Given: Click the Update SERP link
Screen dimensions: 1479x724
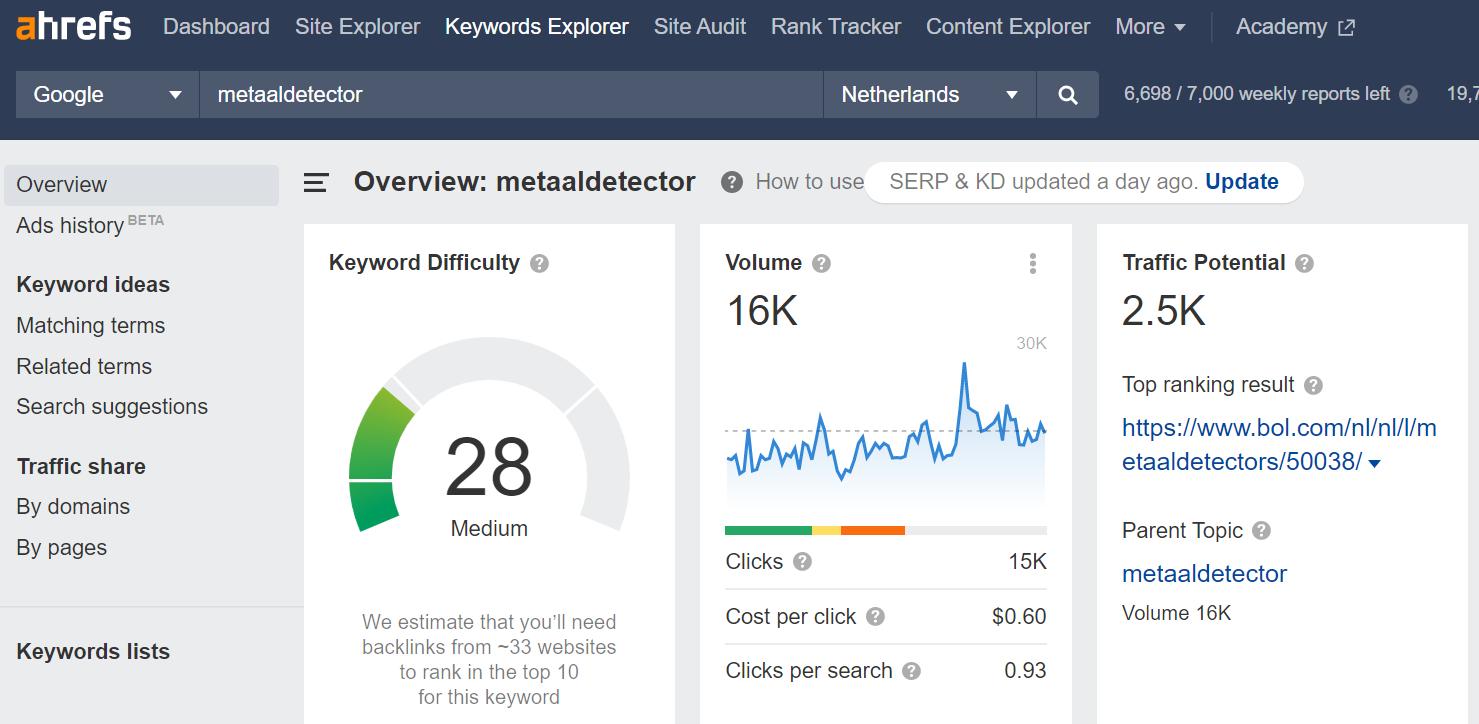Looking at the screenshot, I should (1242, 182).
